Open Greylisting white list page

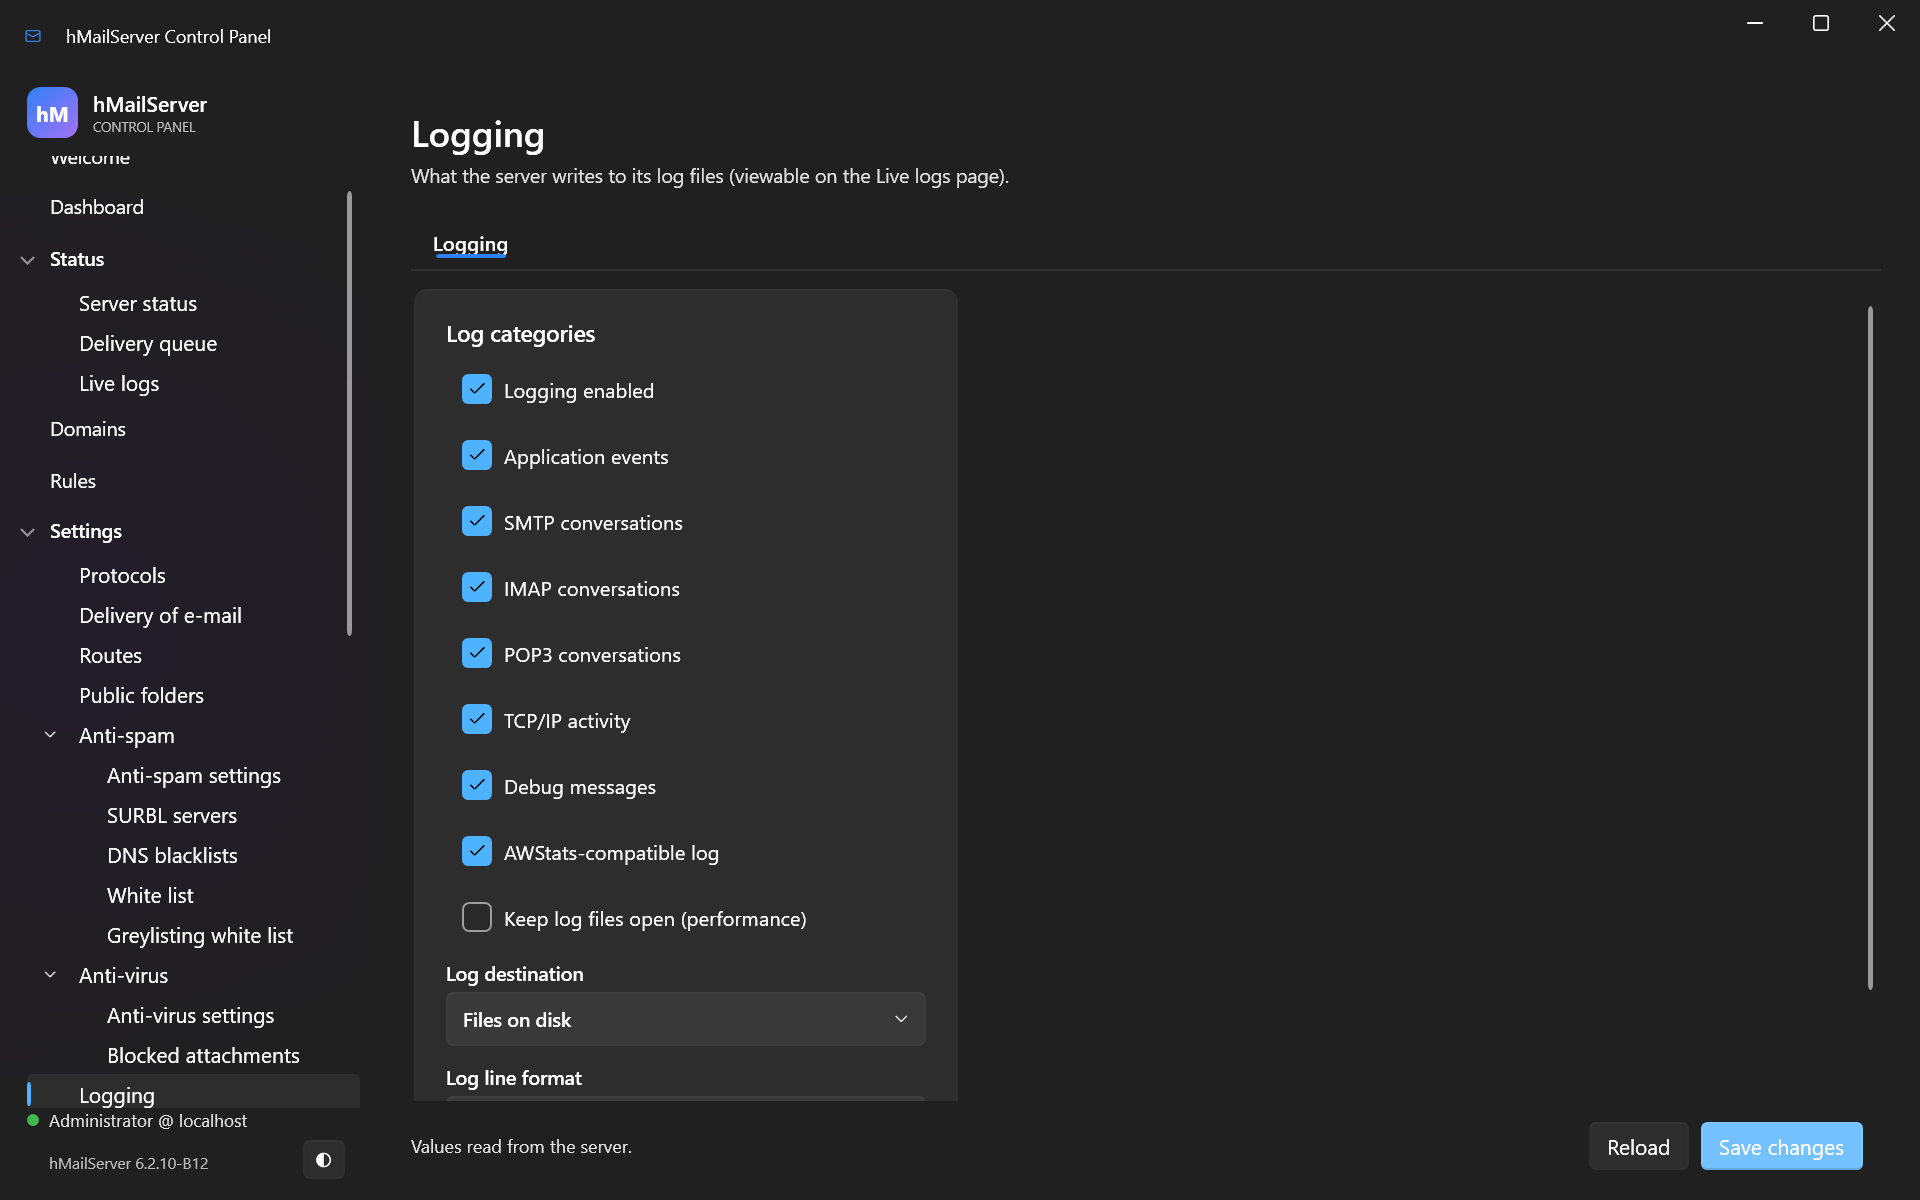tap(200, 936)
